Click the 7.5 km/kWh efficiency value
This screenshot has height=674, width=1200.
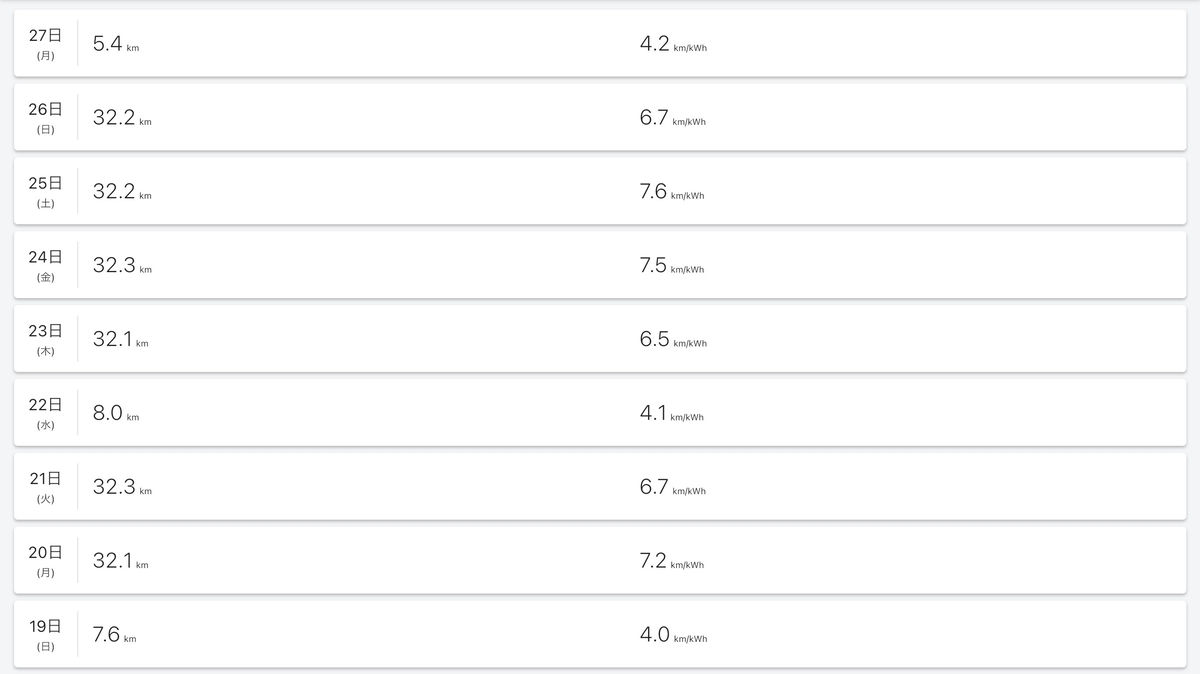[672, 266]
